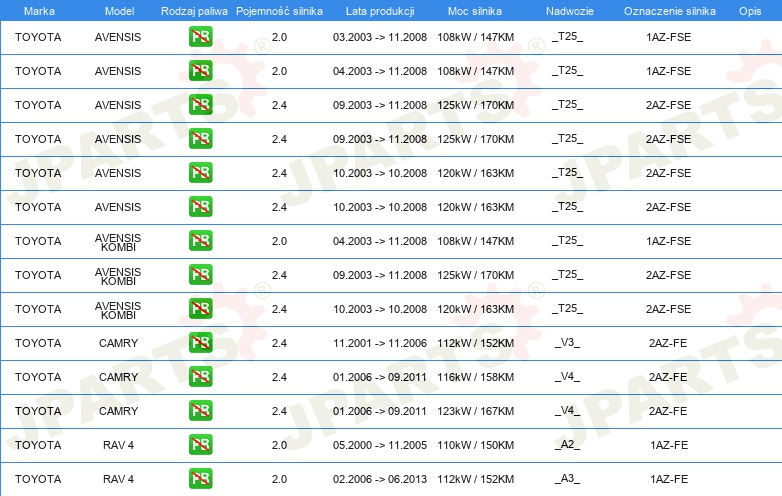Click the fuel icon in the Avensis Kombi 120kW row
The height and width of the screenshot is (496, 782).
[200, 309]
